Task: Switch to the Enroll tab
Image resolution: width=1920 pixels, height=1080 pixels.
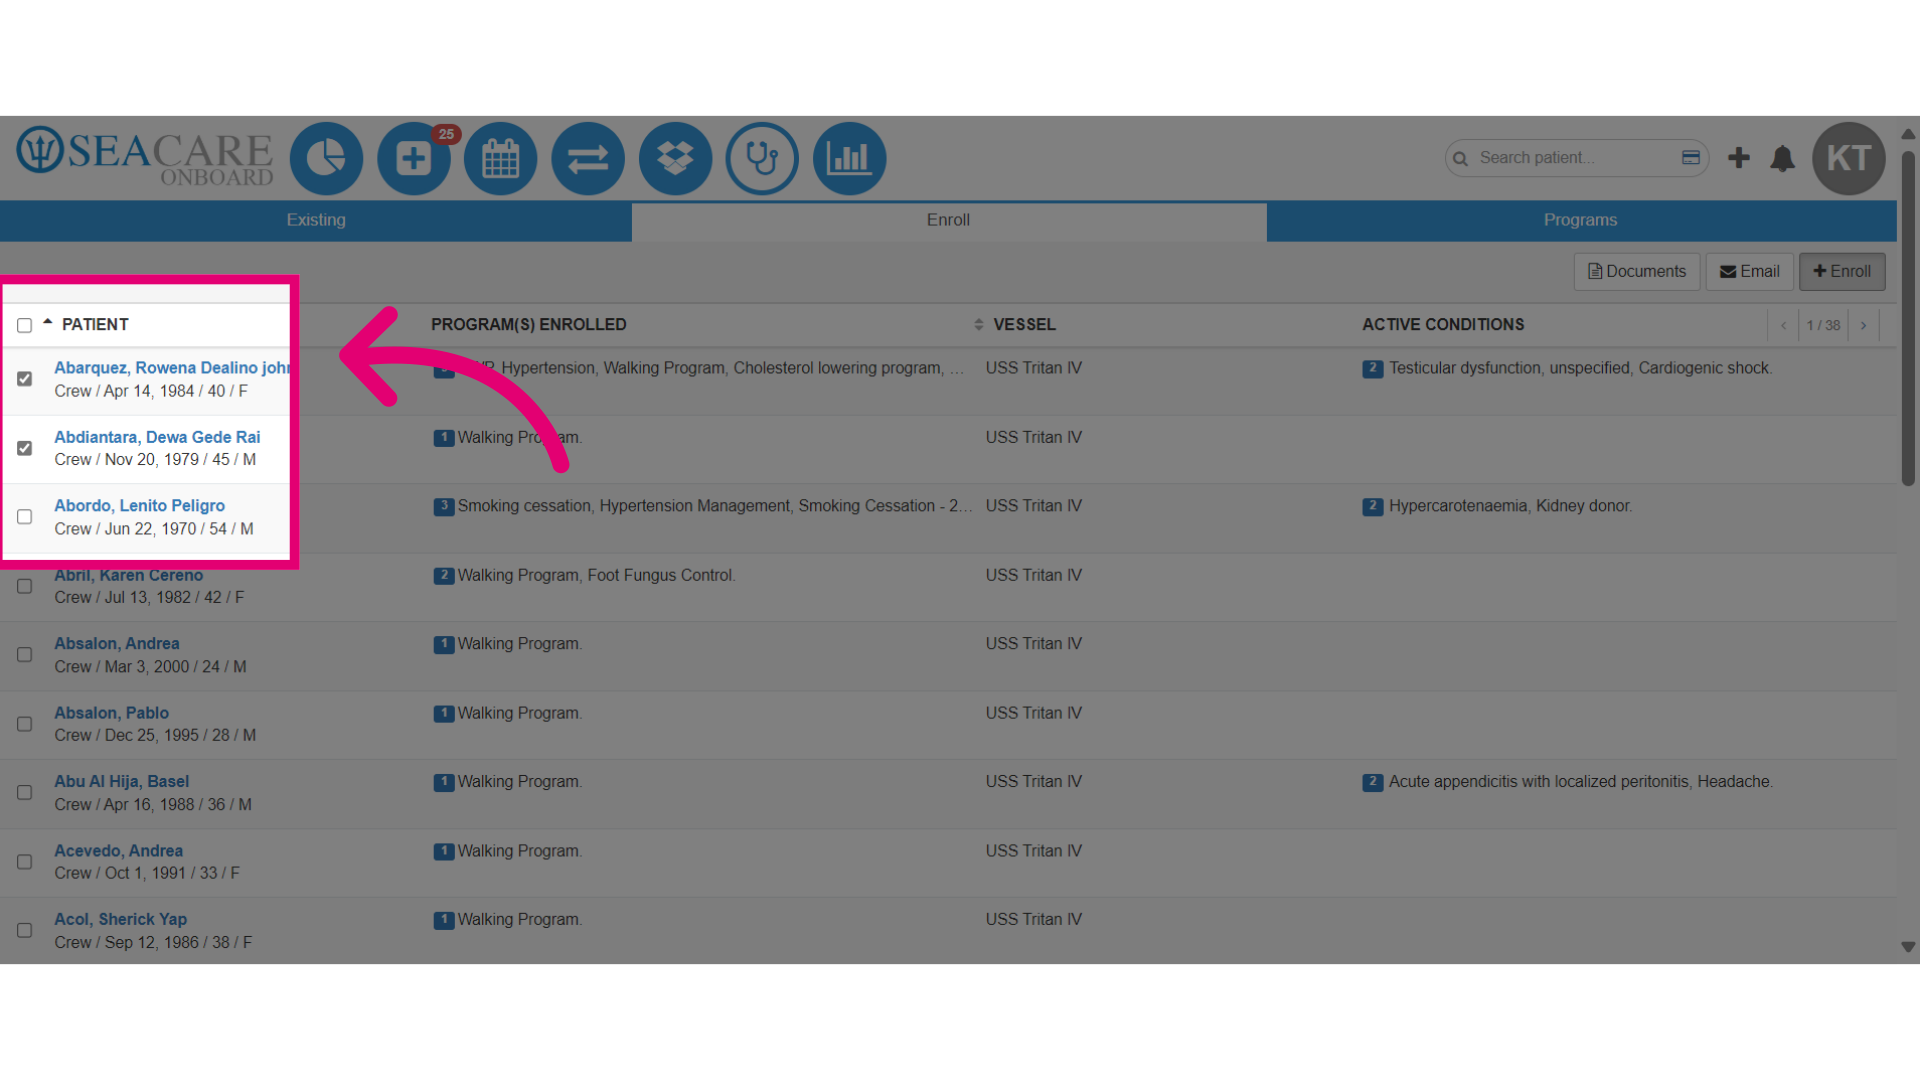Action: click(x=948, y=220)
